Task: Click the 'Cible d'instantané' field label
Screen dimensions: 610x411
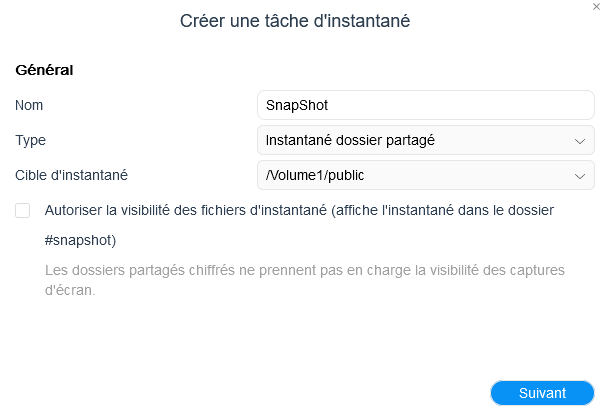Action: [x=71, y=176]
